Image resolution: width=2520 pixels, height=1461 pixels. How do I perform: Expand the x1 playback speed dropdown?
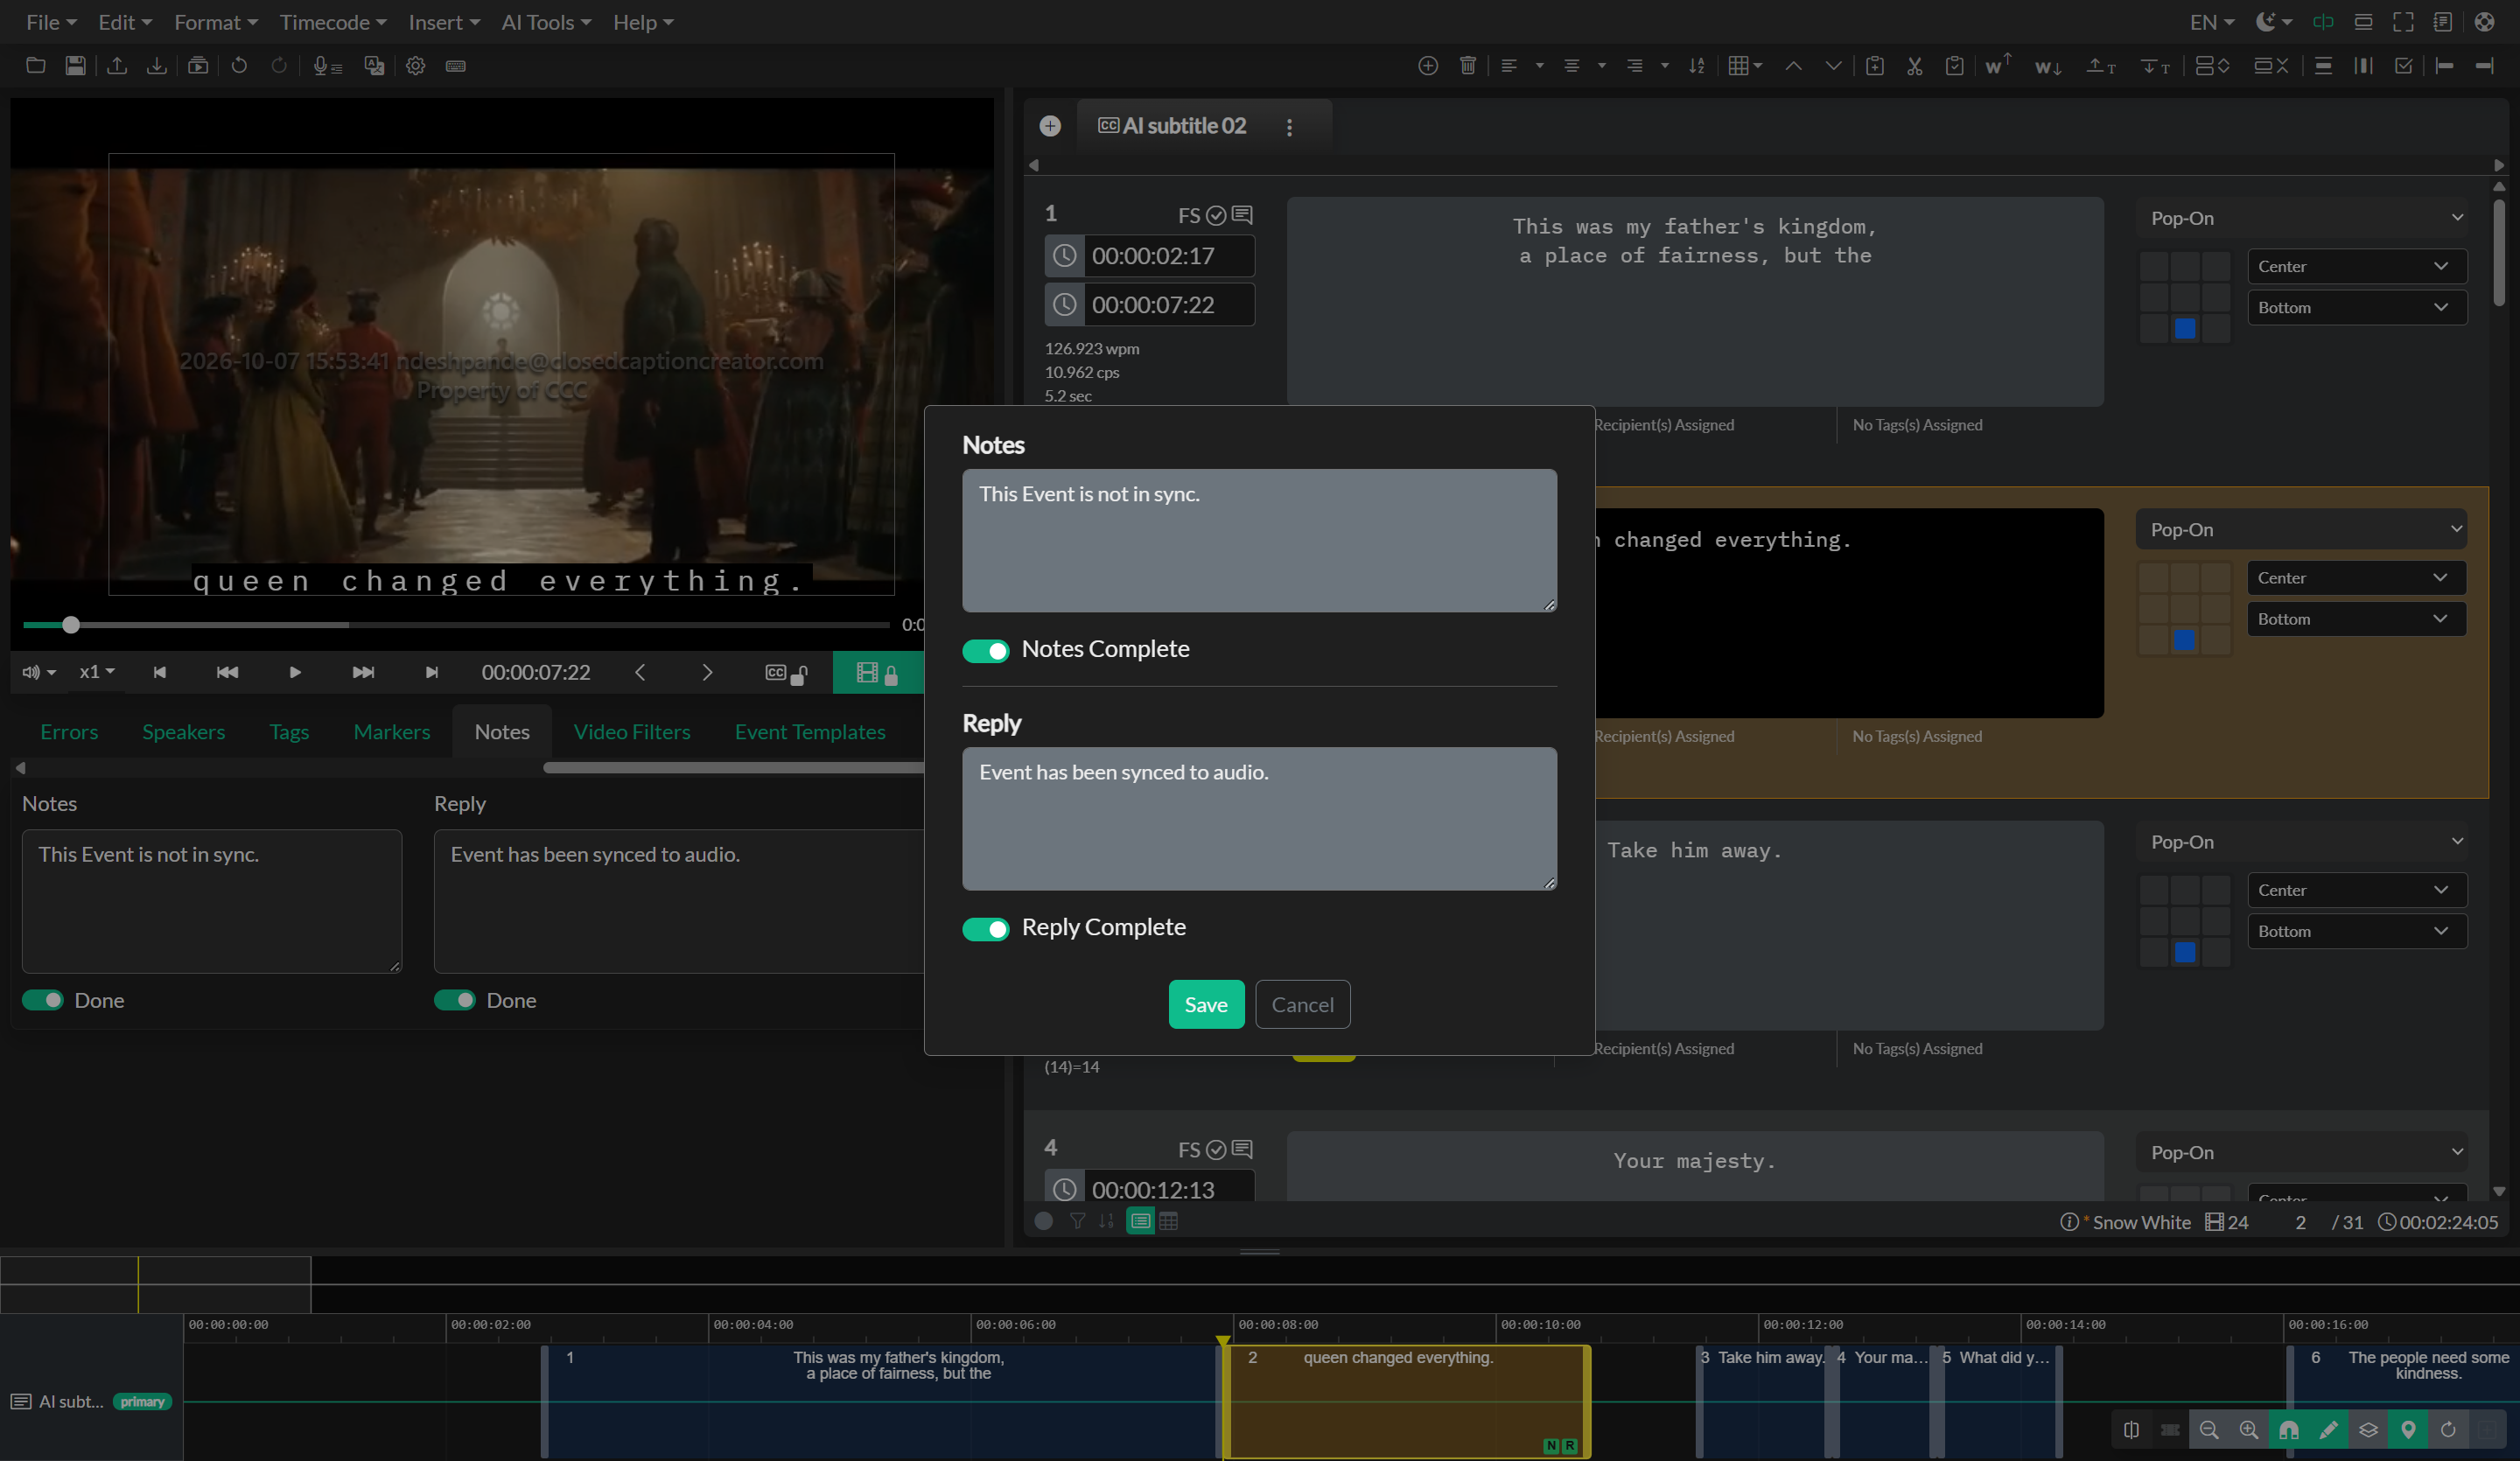[x=97, y=672]
